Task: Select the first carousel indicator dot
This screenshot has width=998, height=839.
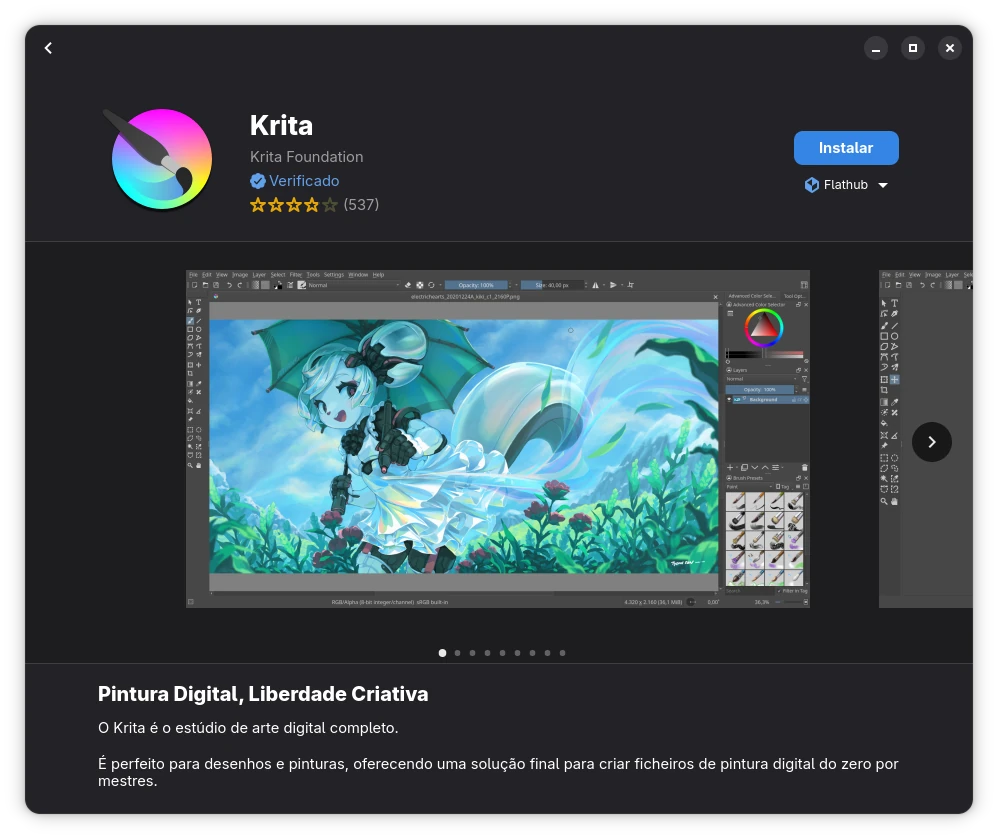Action: click(x=442, y=652)
